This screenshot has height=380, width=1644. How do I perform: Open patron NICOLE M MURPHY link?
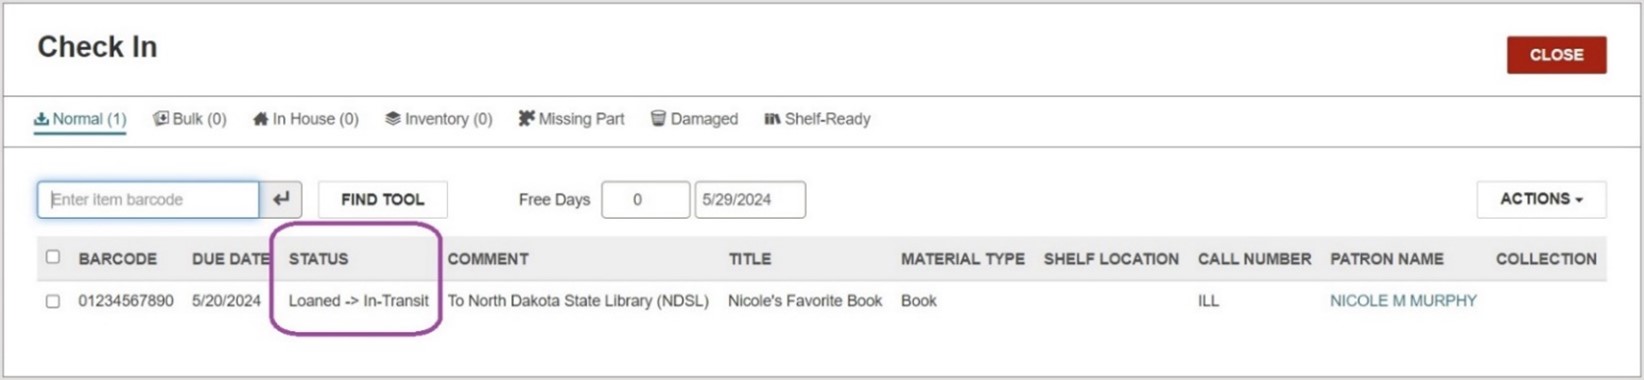pos(1403,301)
